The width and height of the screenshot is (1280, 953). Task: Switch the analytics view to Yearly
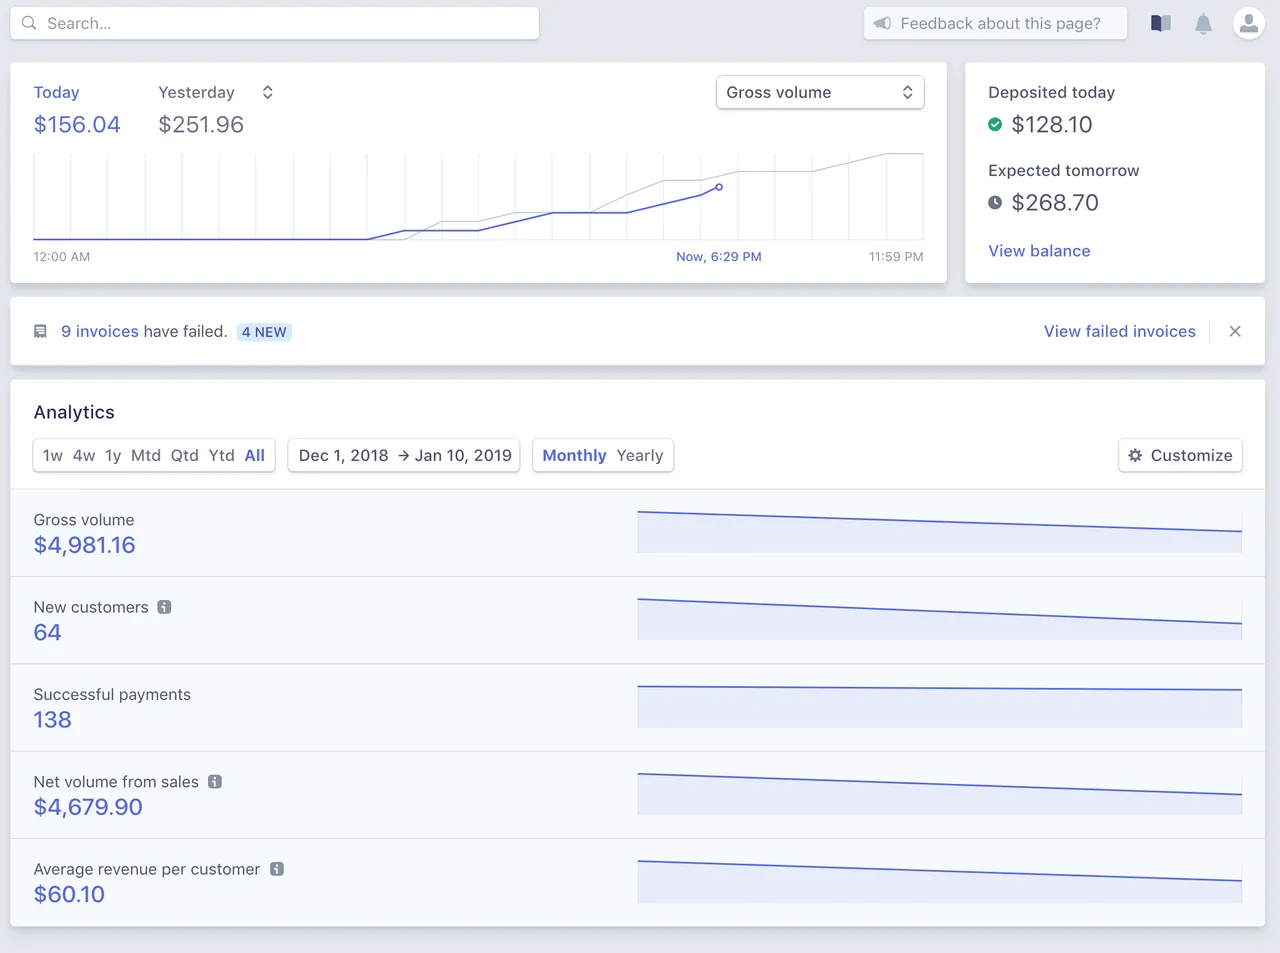point(640,455)
